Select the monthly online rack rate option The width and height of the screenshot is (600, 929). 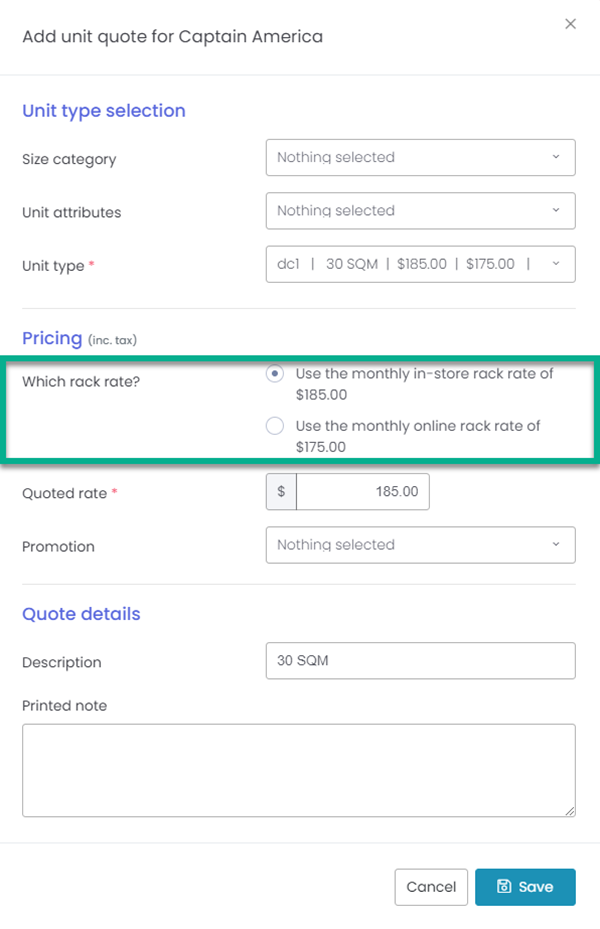click(x=275, y=426)
